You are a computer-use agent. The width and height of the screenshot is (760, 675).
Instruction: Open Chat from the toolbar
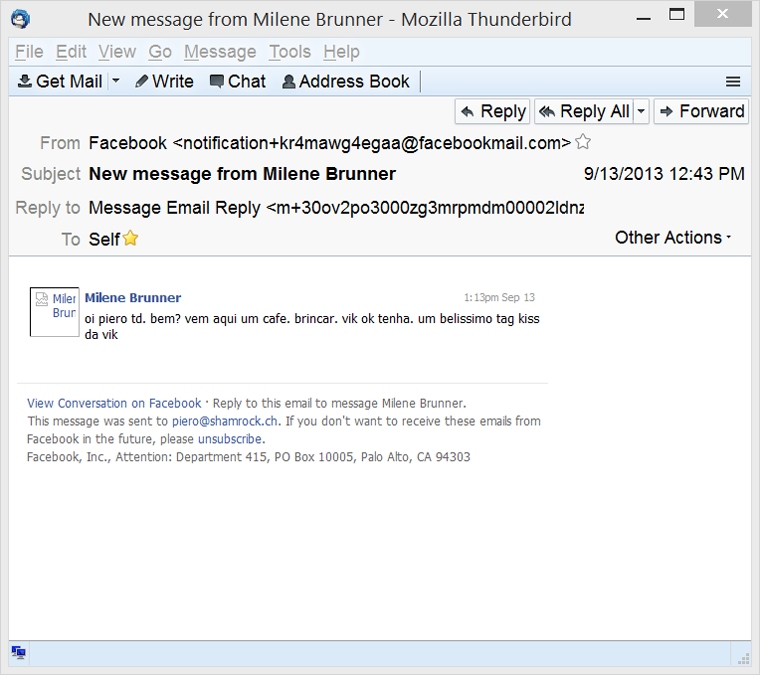click(x=237, y=82)
